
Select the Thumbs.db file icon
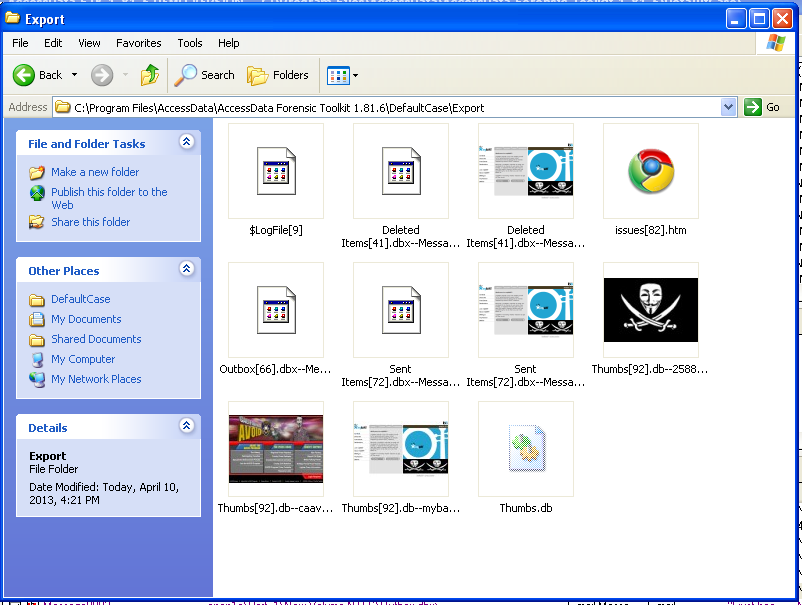click(x=526, y=449)
